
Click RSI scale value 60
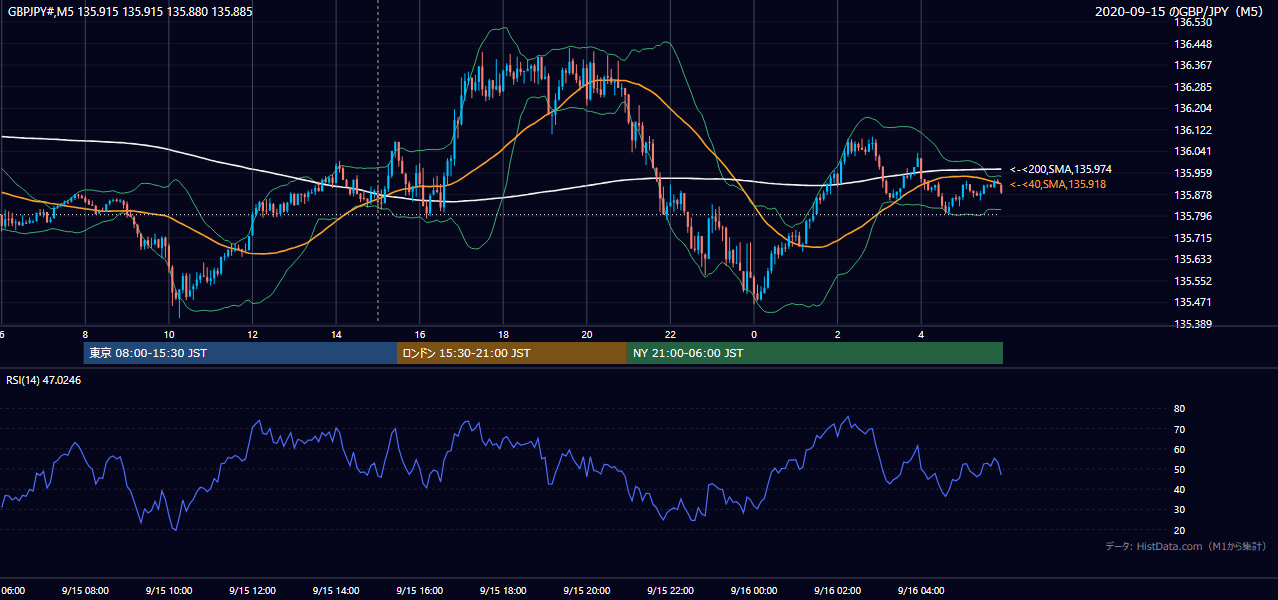(x=1179, y=449)
